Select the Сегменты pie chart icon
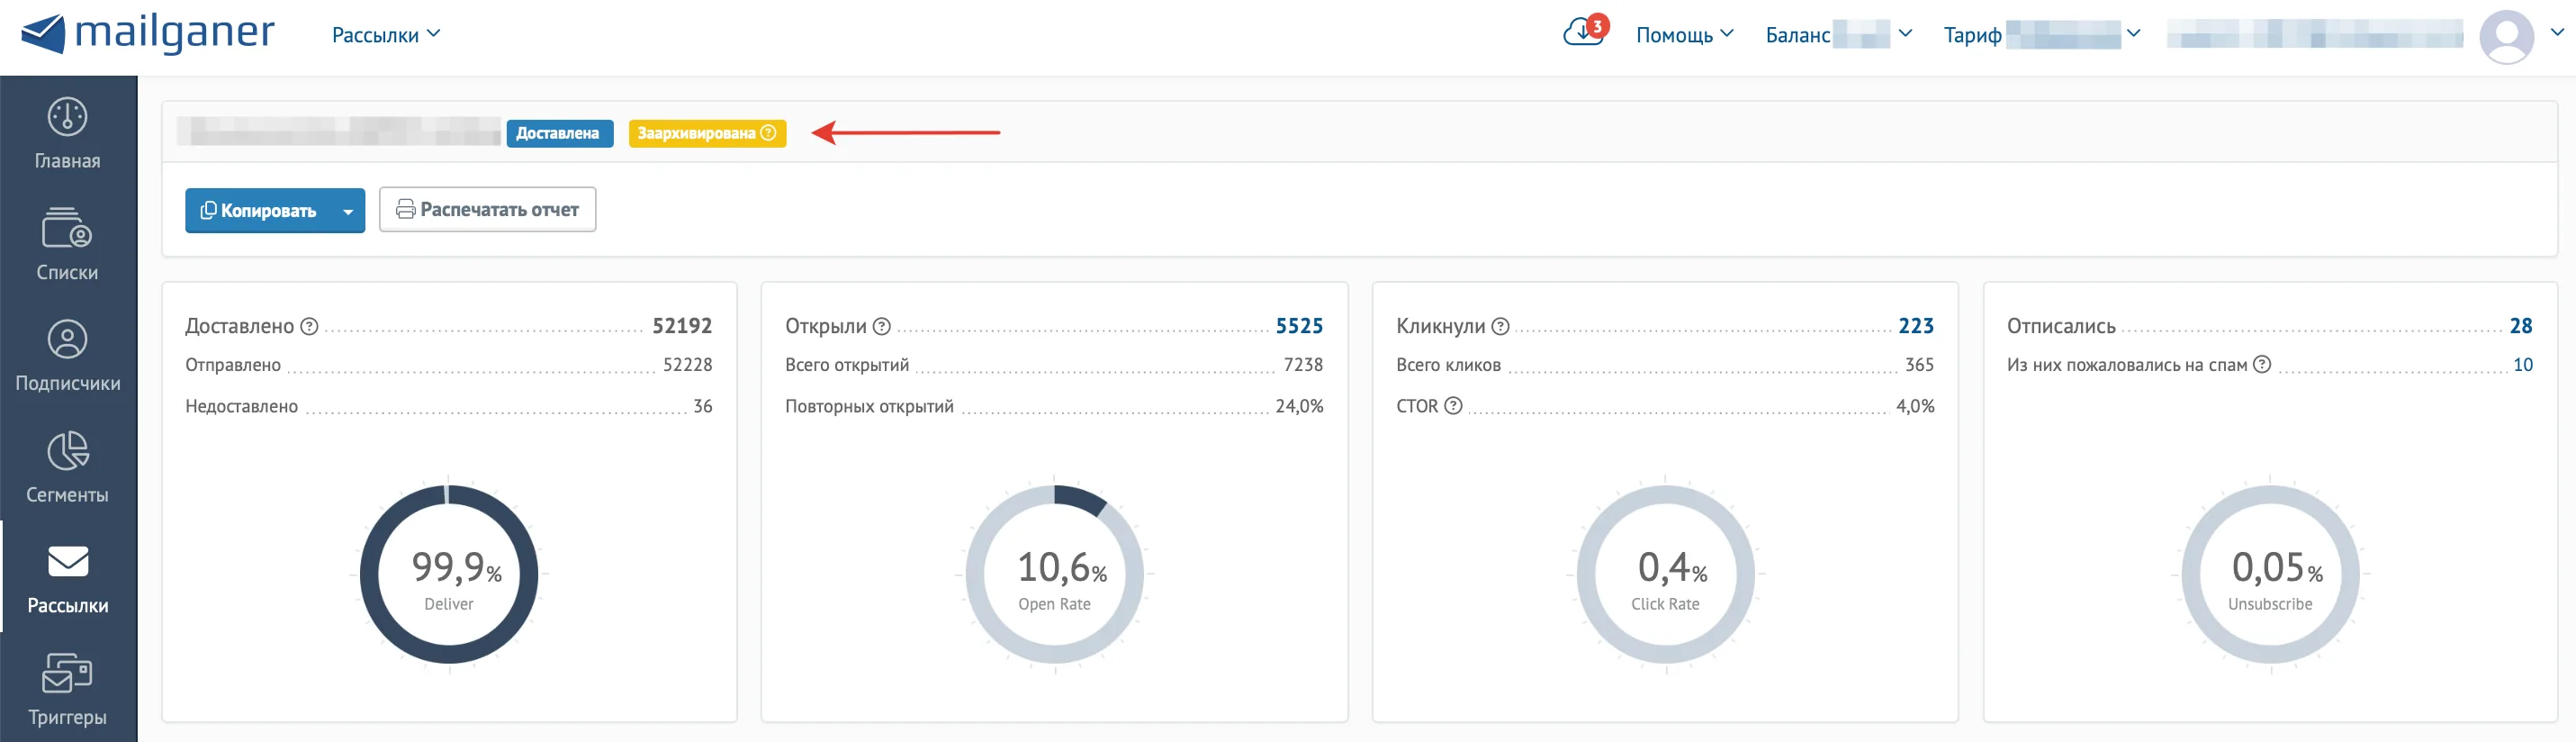Viewport: 2576px width, 742px height. coord(67,451)
